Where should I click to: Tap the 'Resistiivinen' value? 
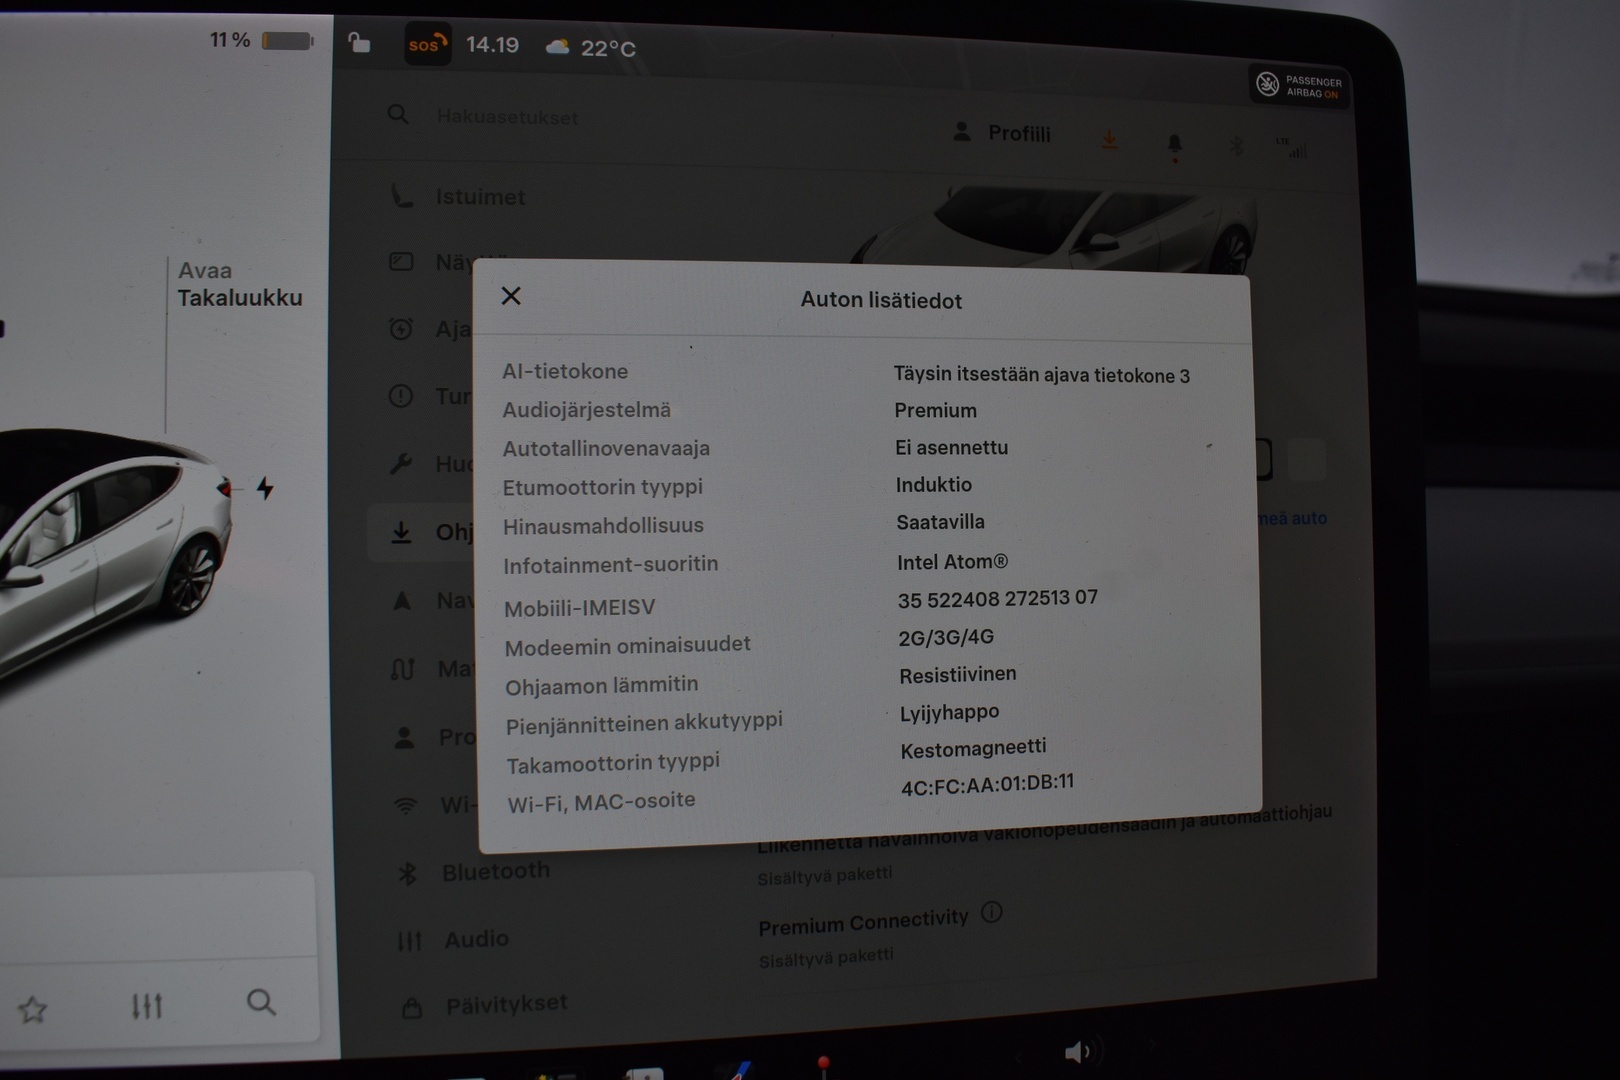pyautogui.click(x=958, y=675)
